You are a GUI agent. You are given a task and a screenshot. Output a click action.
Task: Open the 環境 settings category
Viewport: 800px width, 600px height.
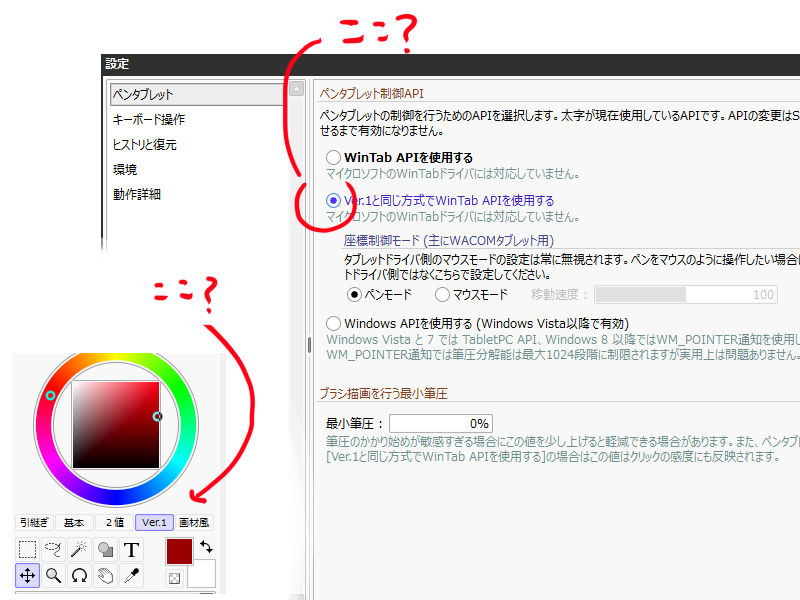click(131, 168)
